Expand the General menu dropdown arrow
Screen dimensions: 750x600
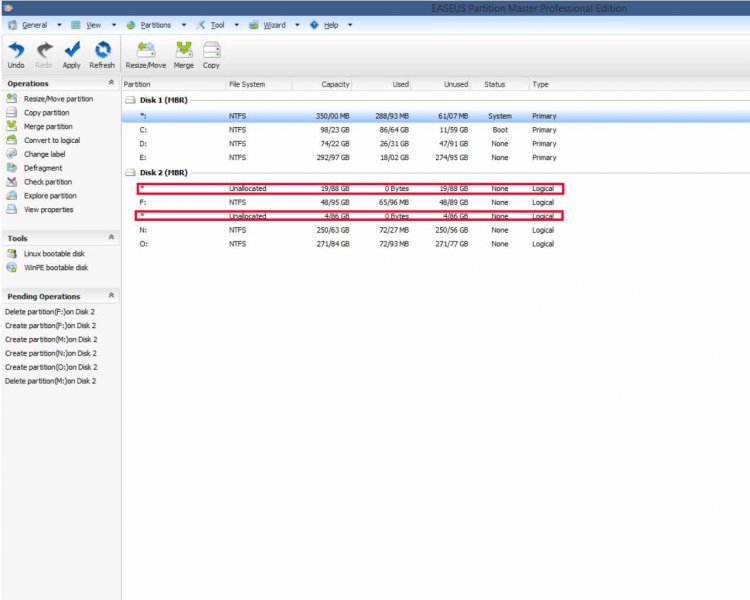pyautogui.click(x=59, y=25)
